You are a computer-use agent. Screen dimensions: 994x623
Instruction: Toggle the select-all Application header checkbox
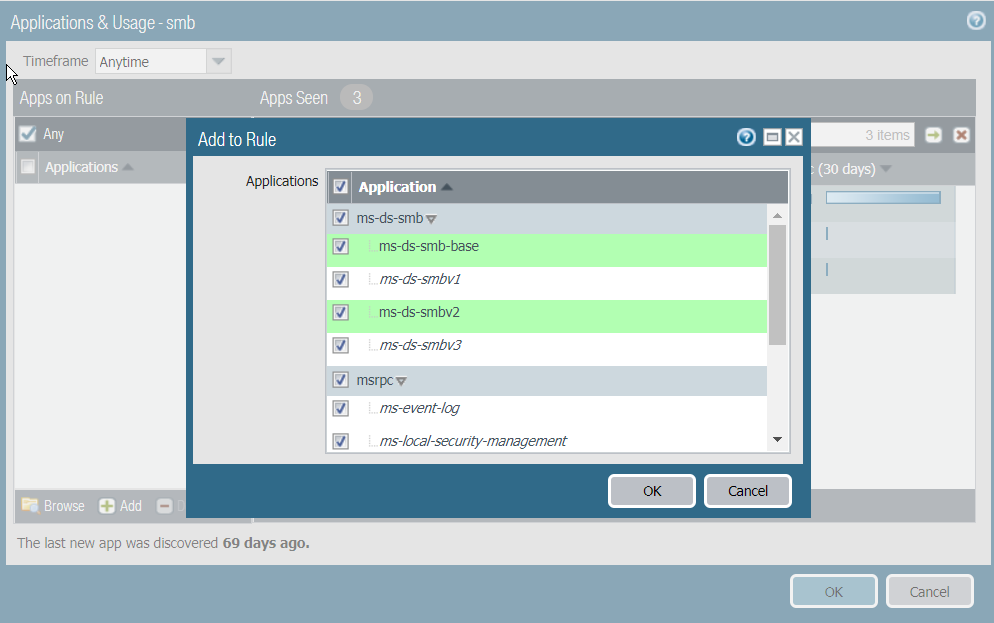click(340, 186)
